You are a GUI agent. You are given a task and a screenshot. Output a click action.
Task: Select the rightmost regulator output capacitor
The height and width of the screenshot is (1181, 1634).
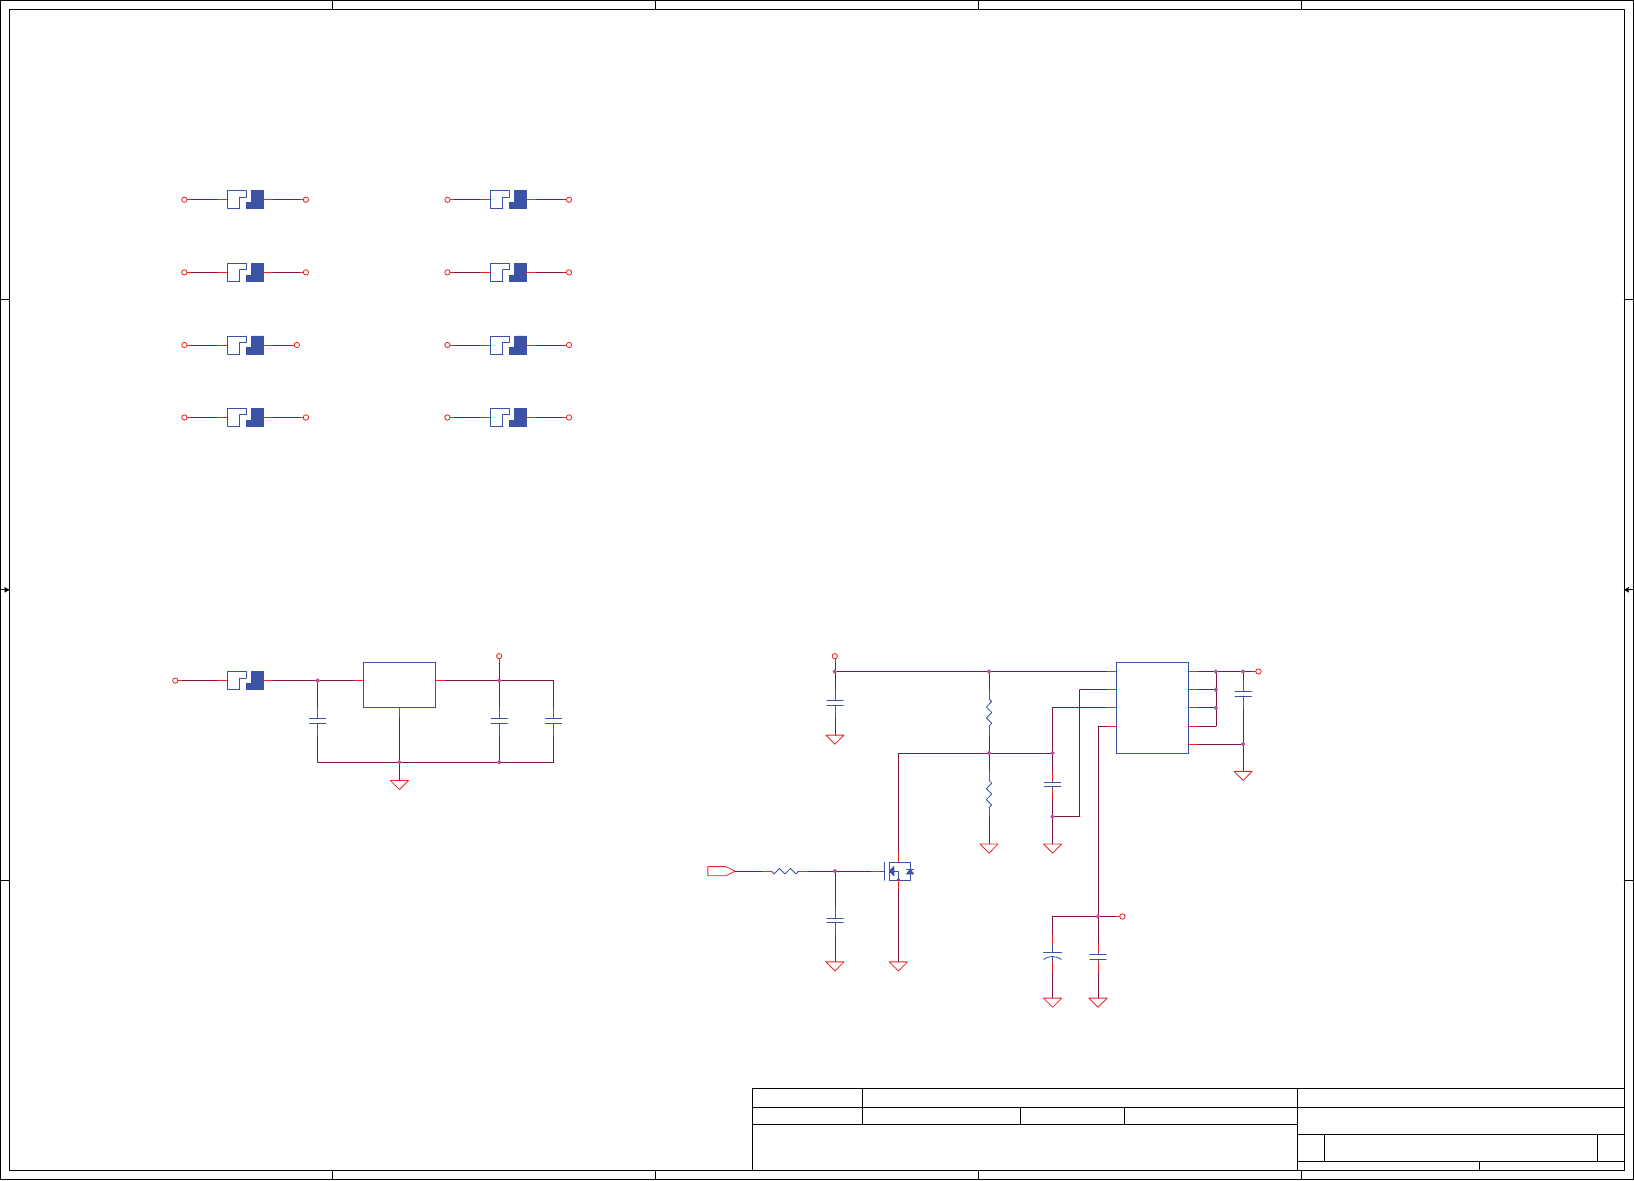point(553,721)
